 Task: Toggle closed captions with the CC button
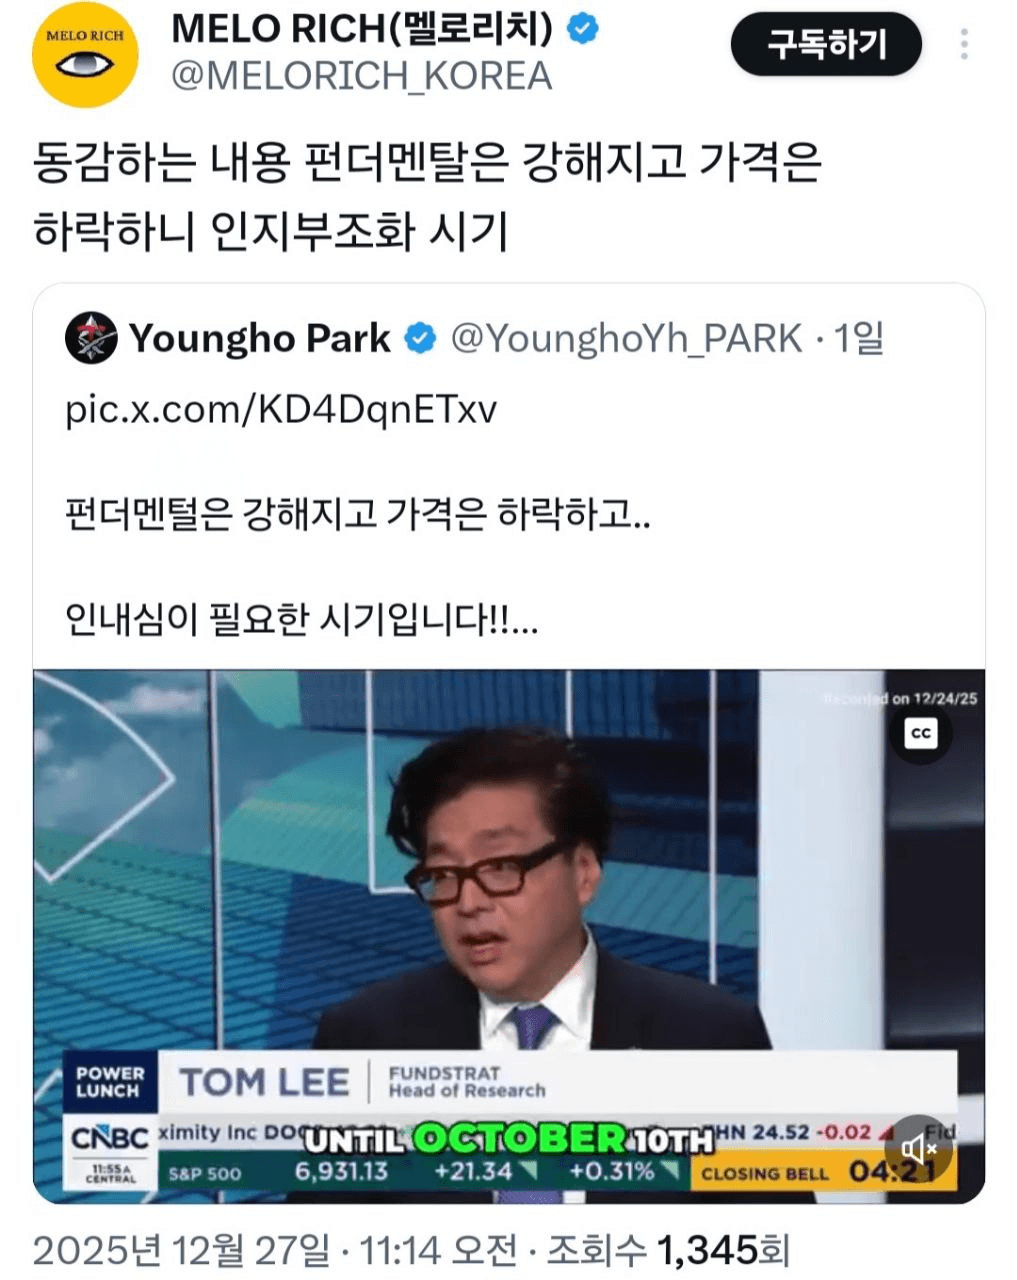921,733
